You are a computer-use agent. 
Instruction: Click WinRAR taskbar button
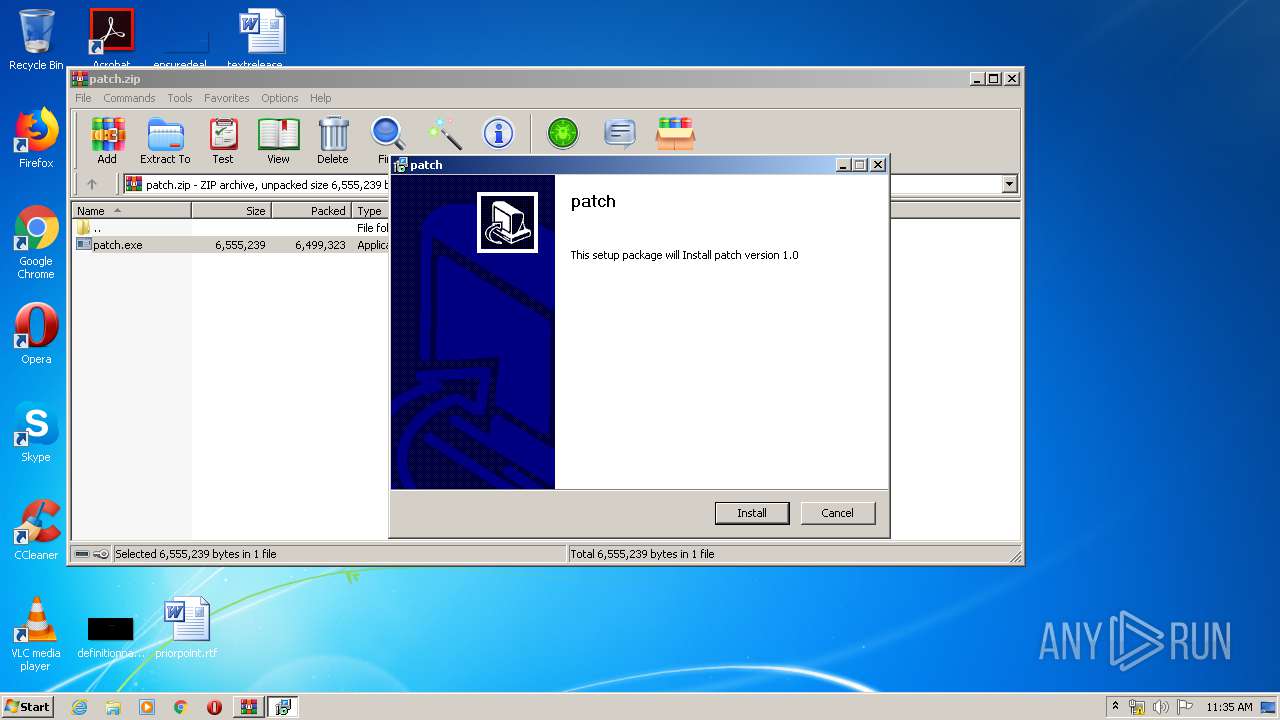[248, 707]
